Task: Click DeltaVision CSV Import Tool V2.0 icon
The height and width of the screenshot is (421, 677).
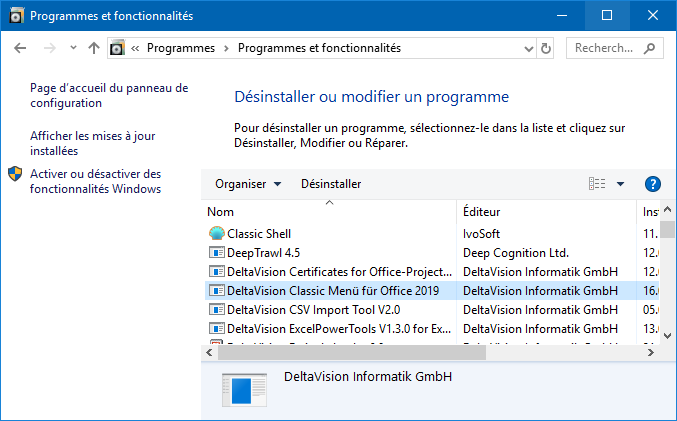Action: [217, 309]
